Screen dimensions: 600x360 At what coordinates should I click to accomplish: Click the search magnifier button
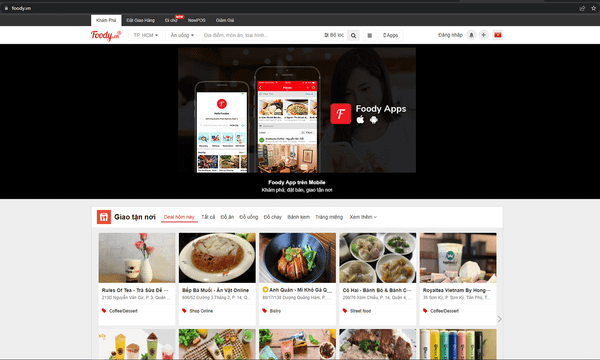pos(354,35)
